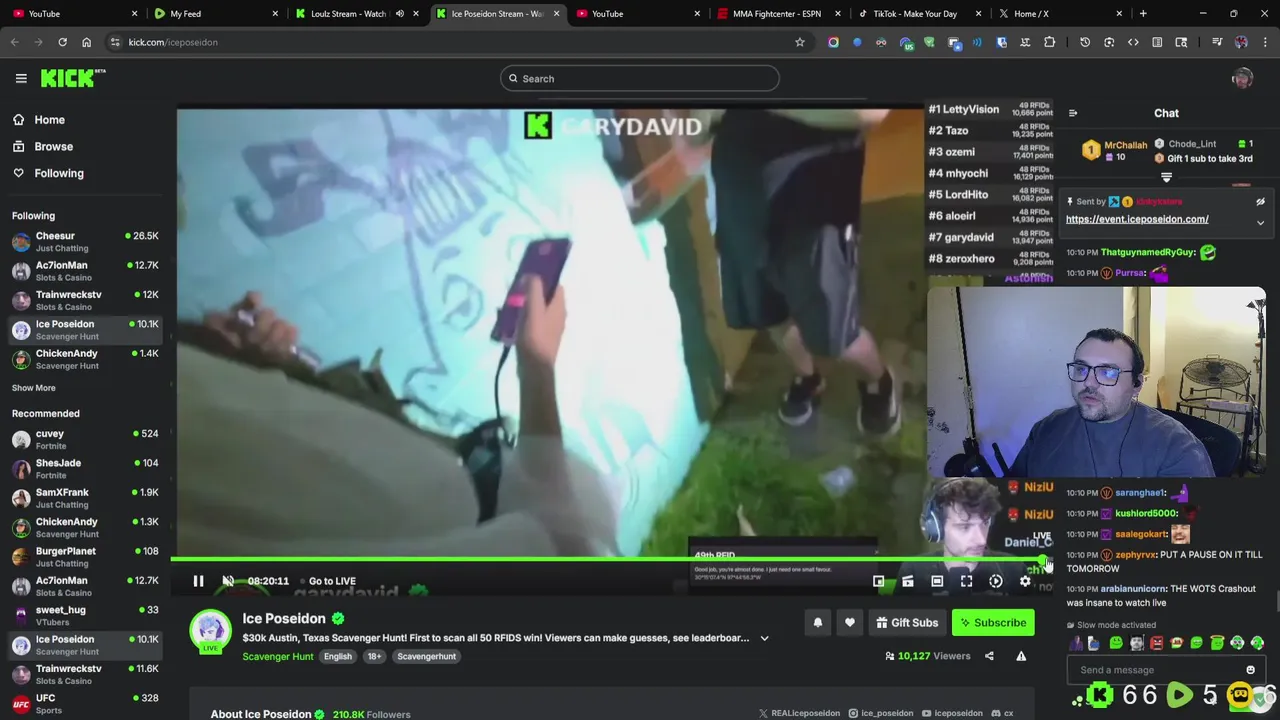Bookmark this page with the star

click(x=800, y=42)
